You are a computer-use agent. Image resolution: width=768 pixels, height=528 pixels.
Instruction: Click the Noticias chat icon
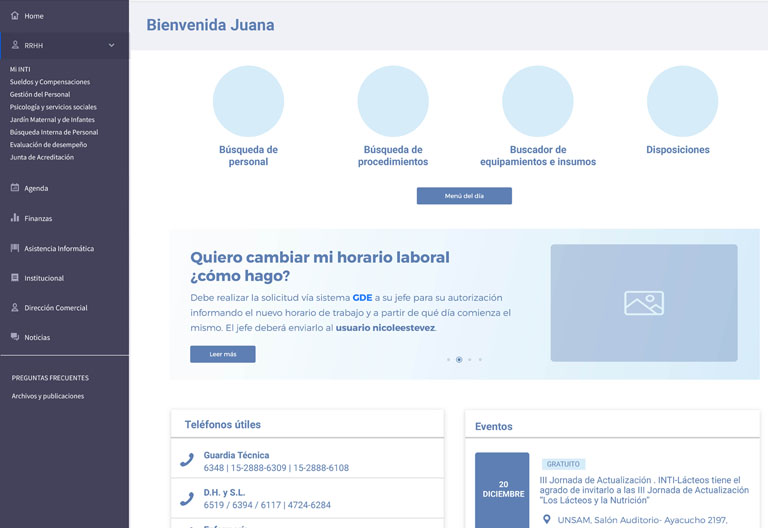[x=15, y=338]
